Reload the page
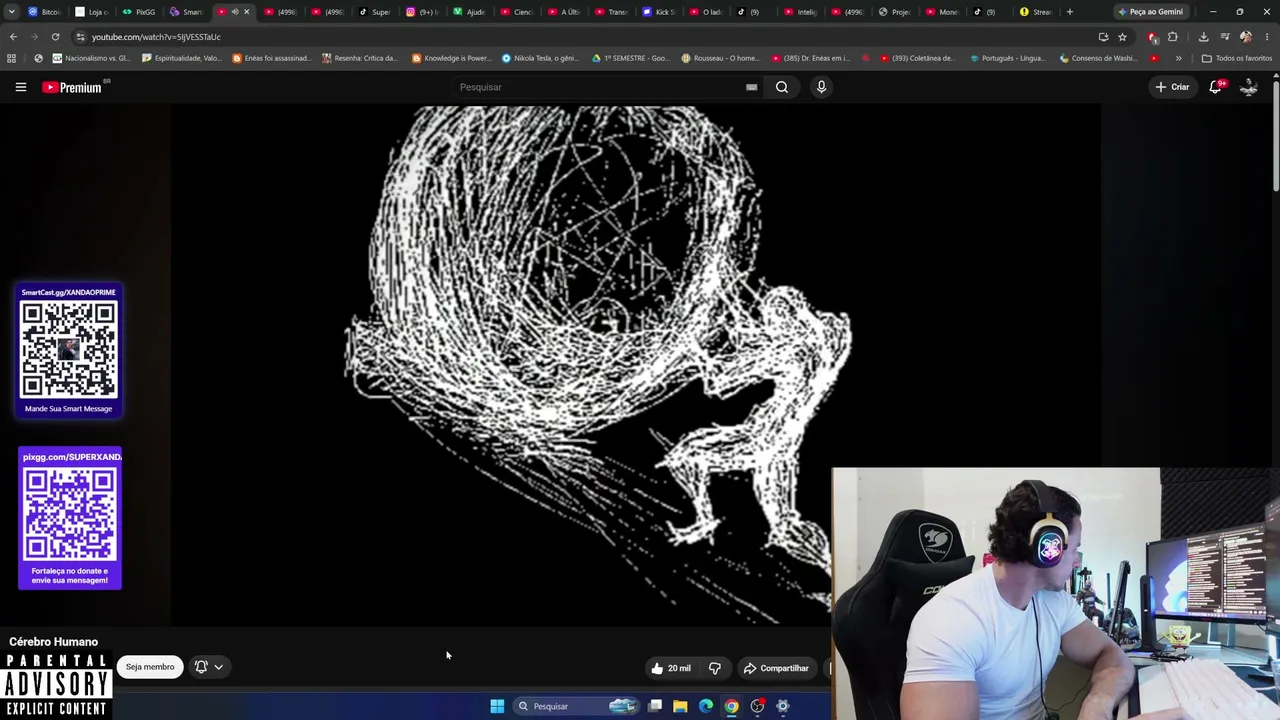 (55, 37)
